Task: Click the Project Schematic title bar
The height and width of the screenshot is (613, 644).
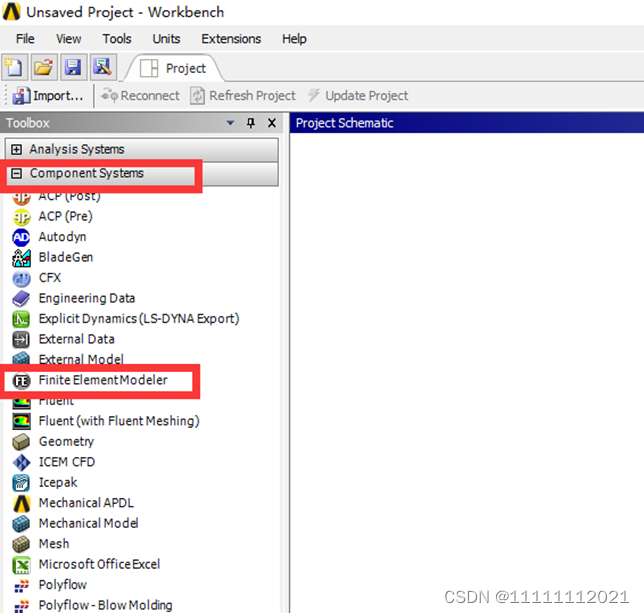Action: click(x=467, y=123)
